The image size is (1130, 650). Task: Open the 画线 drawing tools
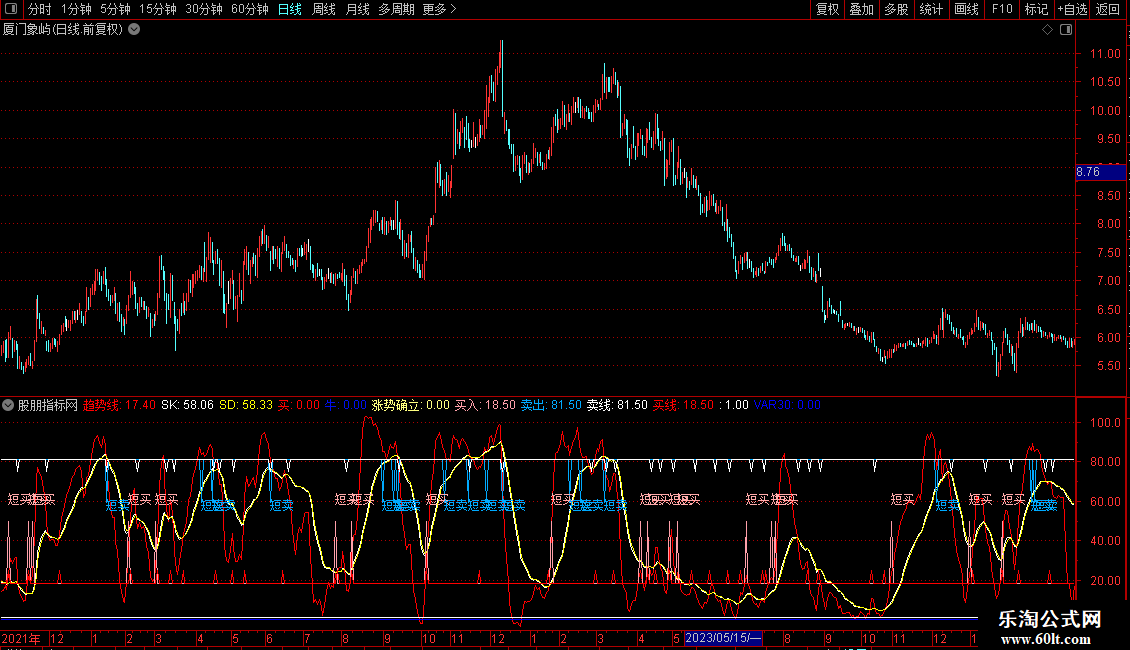pos(966,10)
